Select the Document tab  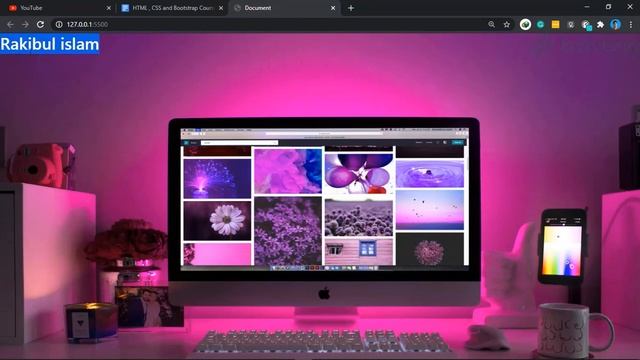pyautogui.click(x=284, y=8)
